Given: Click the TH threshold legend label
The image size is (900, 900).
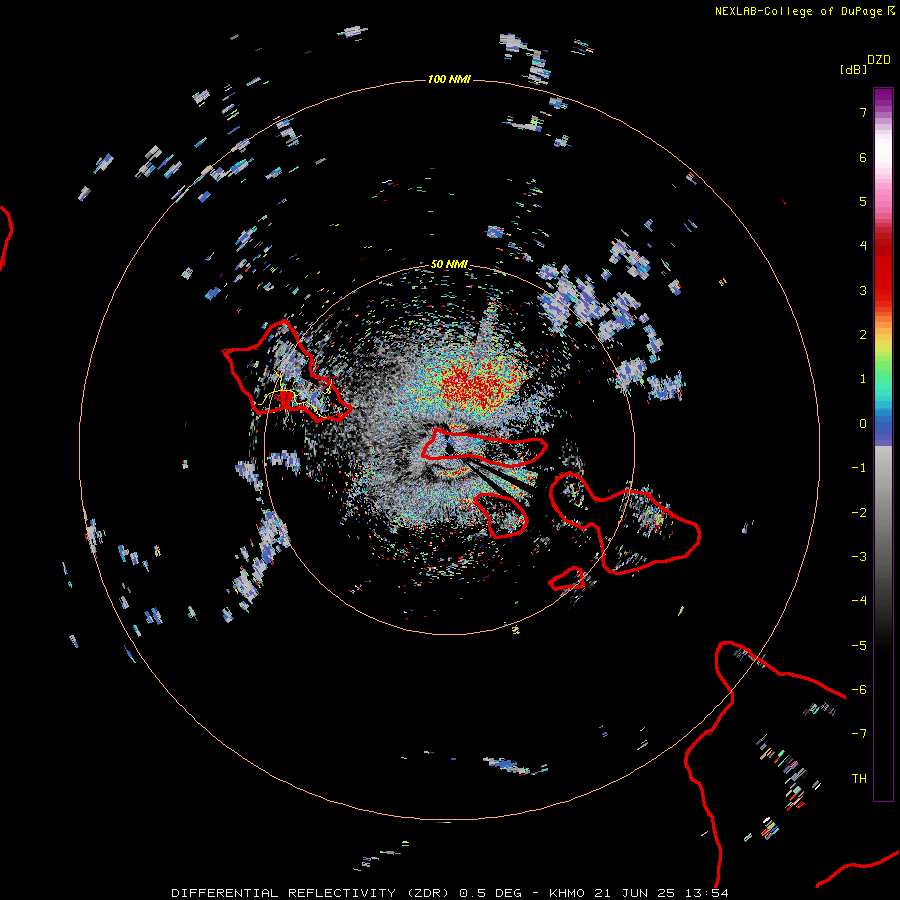Looking at the screenshot, I should click(x=859, y=779).
